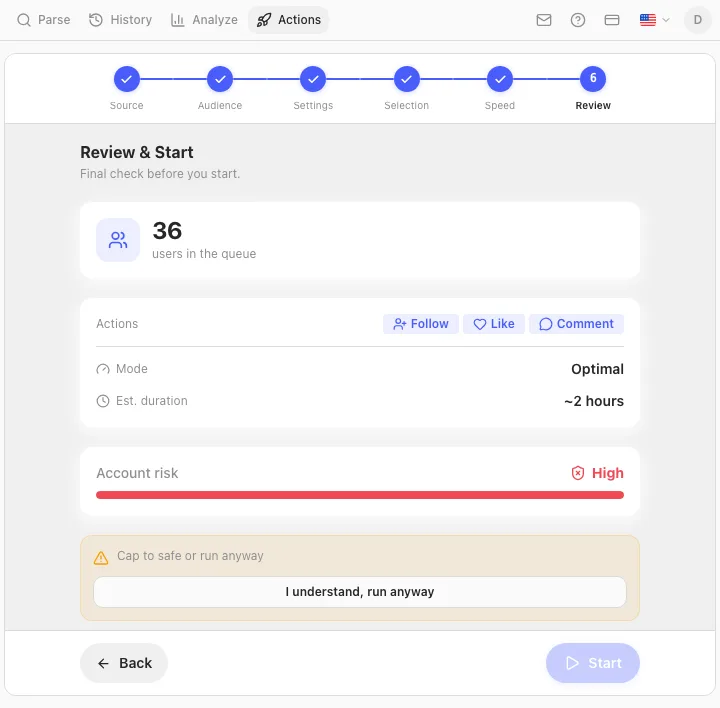Viewport: 720px width, 708px height.
Task: Click Cap to safe or run anyway text
Action: click(190, 556)
